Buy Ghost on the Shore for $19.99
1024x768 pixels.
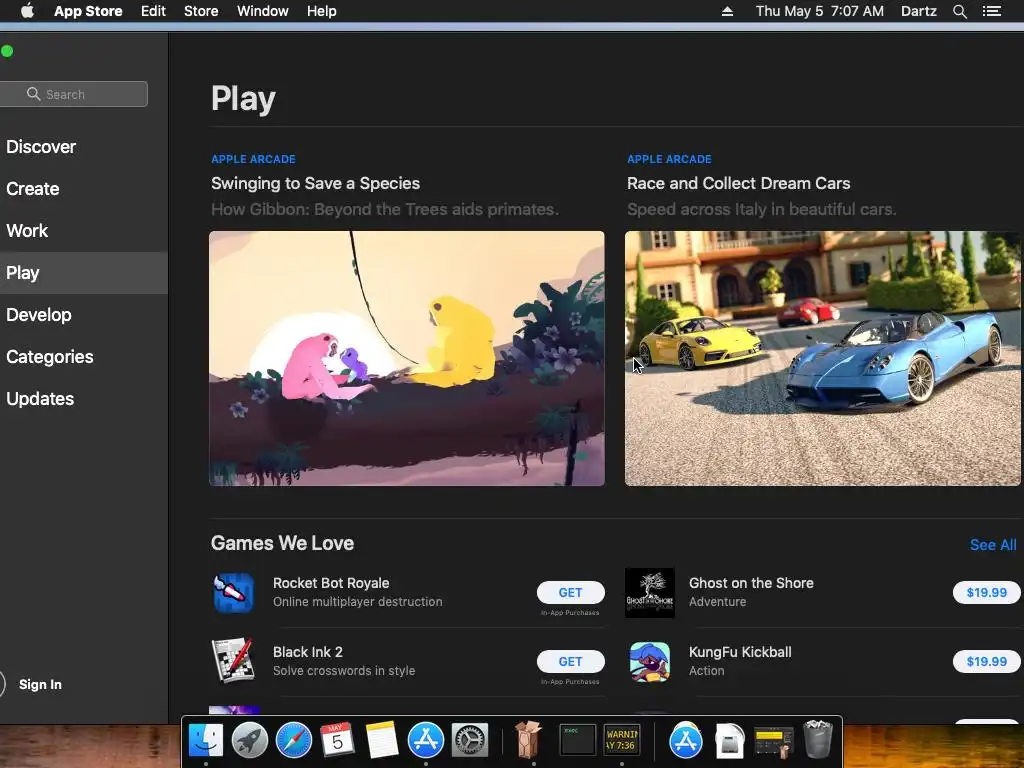(x=986, y=592)
